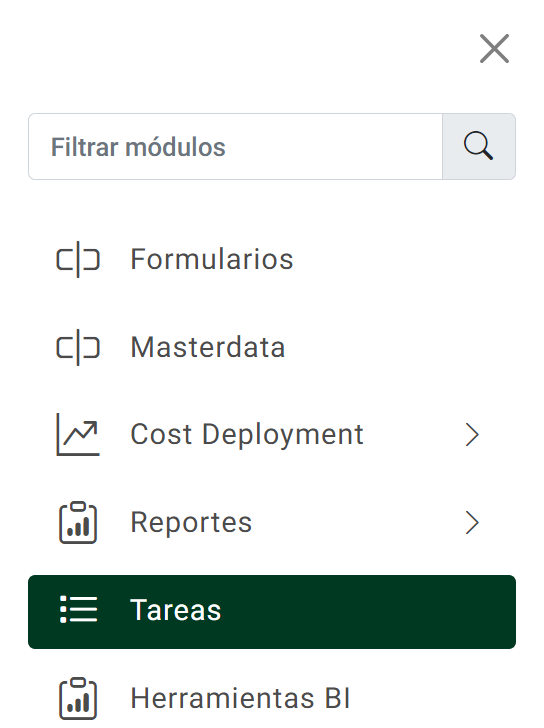Open the Masterdata menu entry

click(207, 347)
